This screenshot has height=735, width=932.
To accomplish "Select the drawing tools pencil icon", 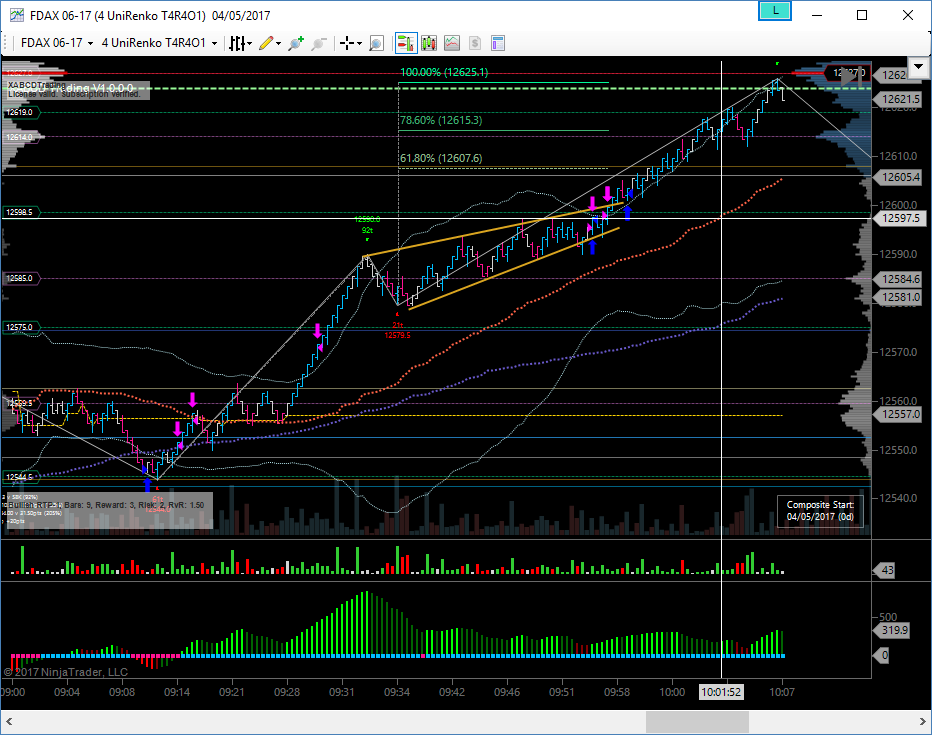I will (266, 43).
